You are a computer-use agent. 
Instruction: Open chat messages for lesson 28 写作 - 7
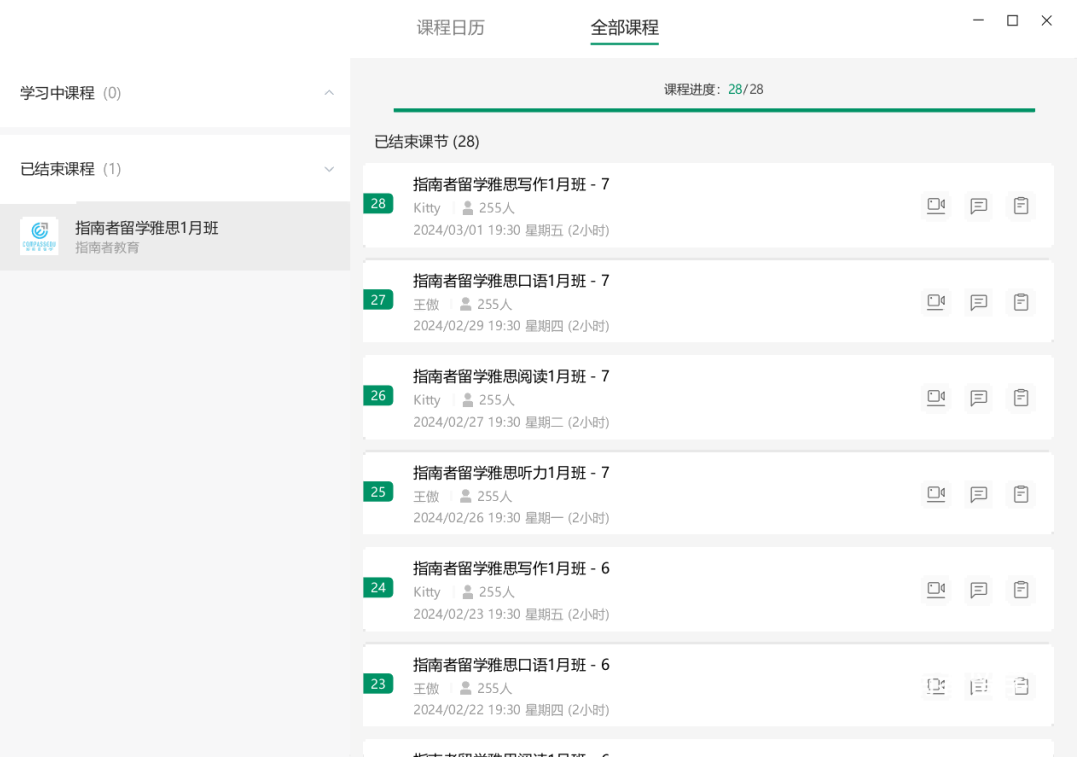pos(979,205)
